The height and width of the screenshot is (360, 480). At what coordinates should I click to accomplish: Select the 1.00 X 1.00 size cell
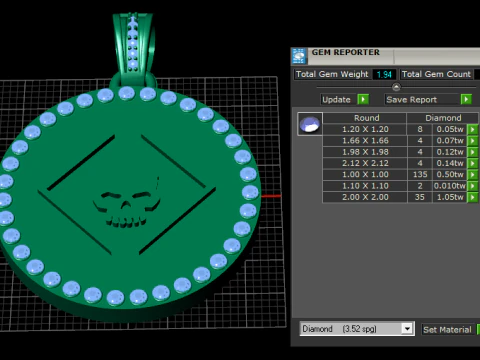pyautogui.click(x=365, y=175)
